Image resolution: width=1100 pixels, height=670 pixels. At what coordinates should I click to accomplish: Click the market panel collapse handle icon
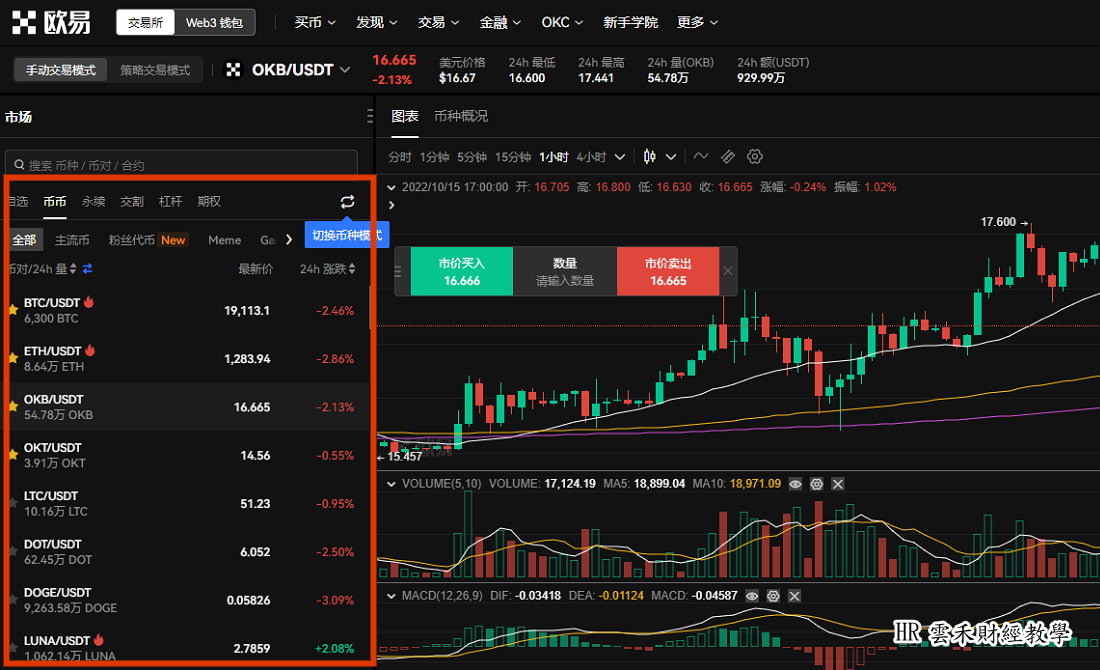(370, 116)
